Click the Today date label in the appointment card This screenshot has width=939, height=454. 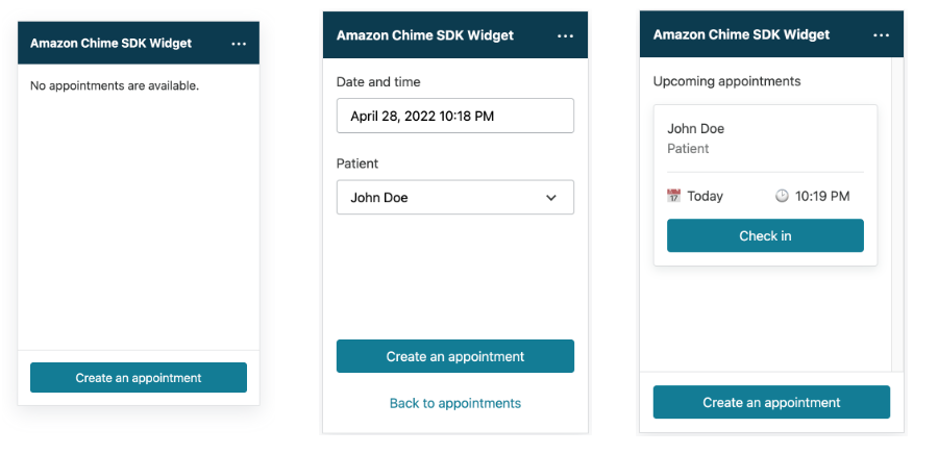pos(705,196)
